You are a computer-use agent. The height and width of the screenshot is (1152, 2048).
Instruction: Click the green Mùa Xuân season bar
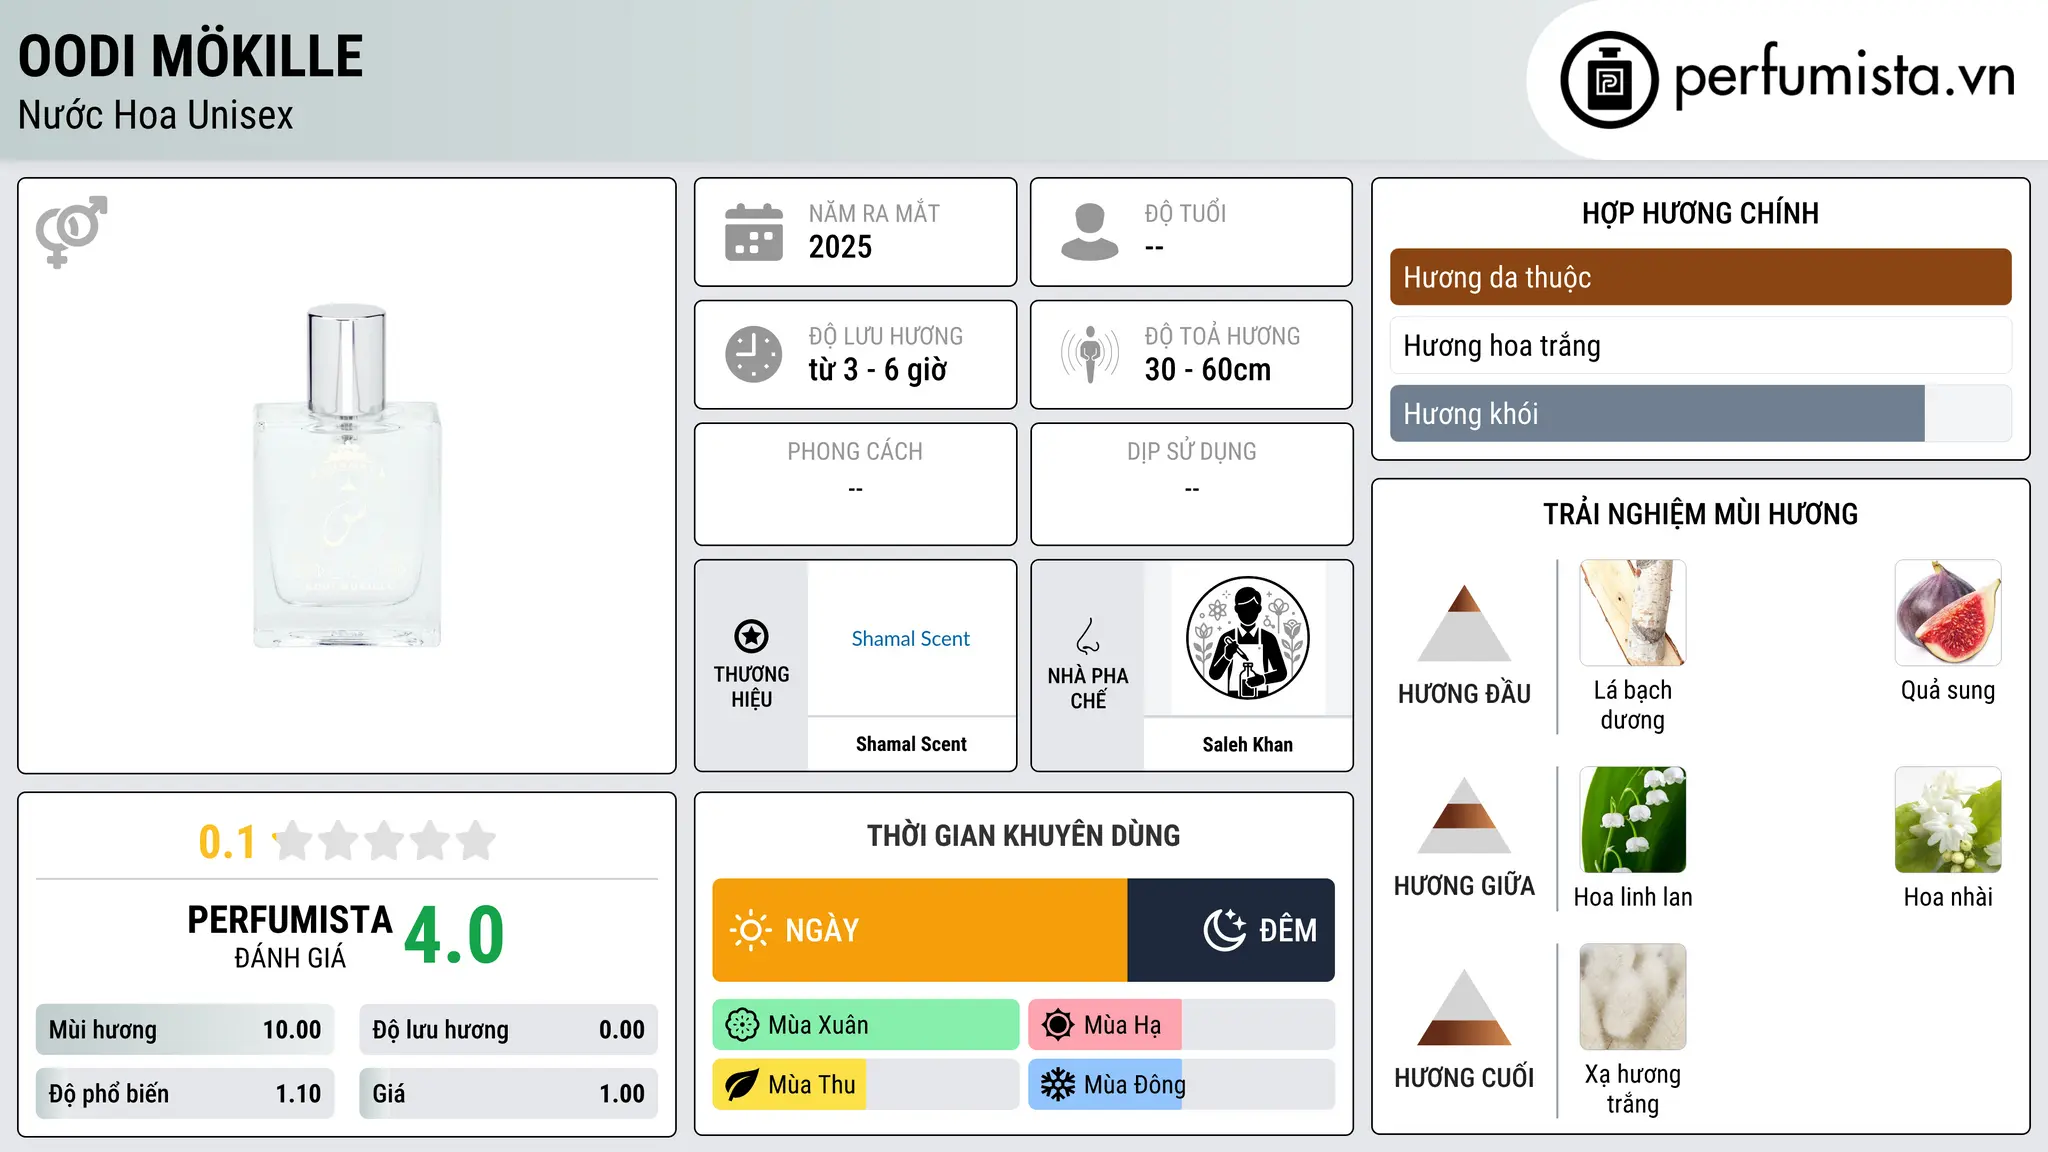(x=866, y=1025)
